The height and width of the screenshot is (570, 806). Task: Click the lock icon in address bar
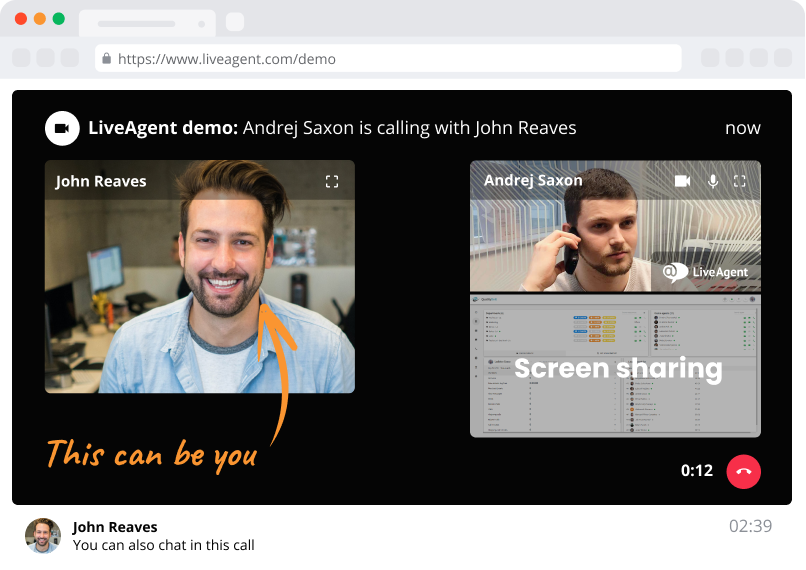coord(105,59)
